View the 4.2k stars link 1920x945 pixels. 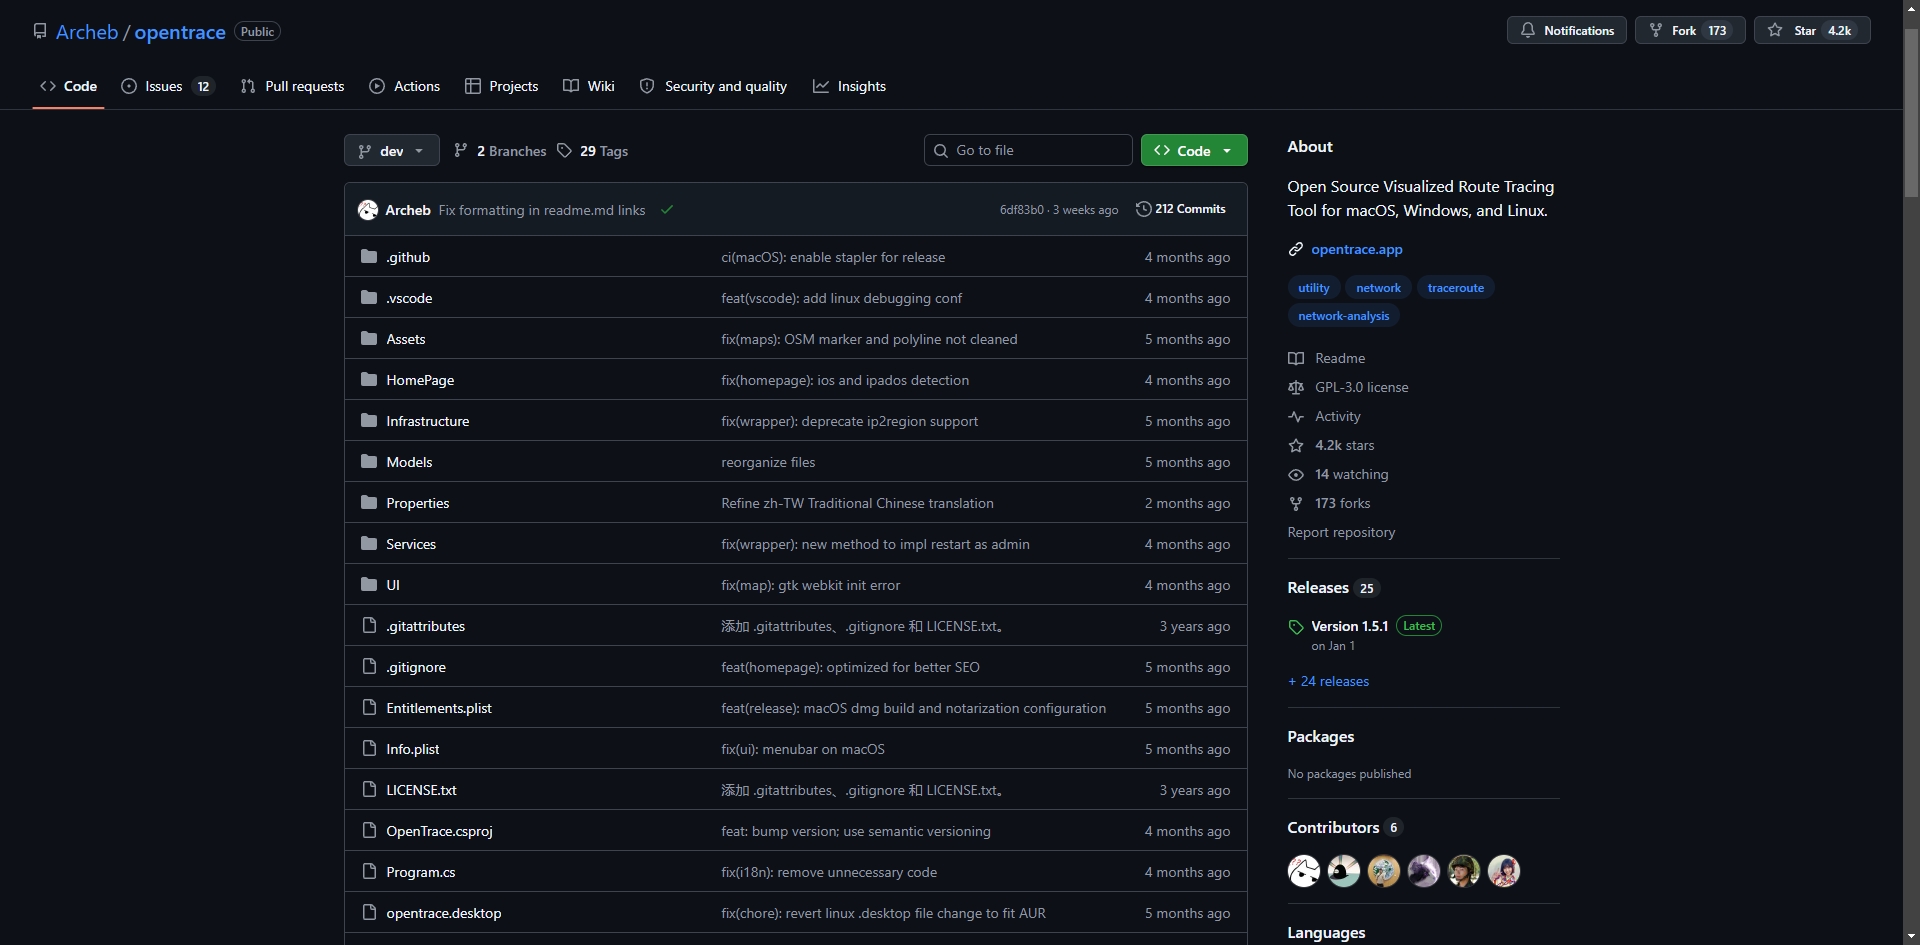[1331, 445]
